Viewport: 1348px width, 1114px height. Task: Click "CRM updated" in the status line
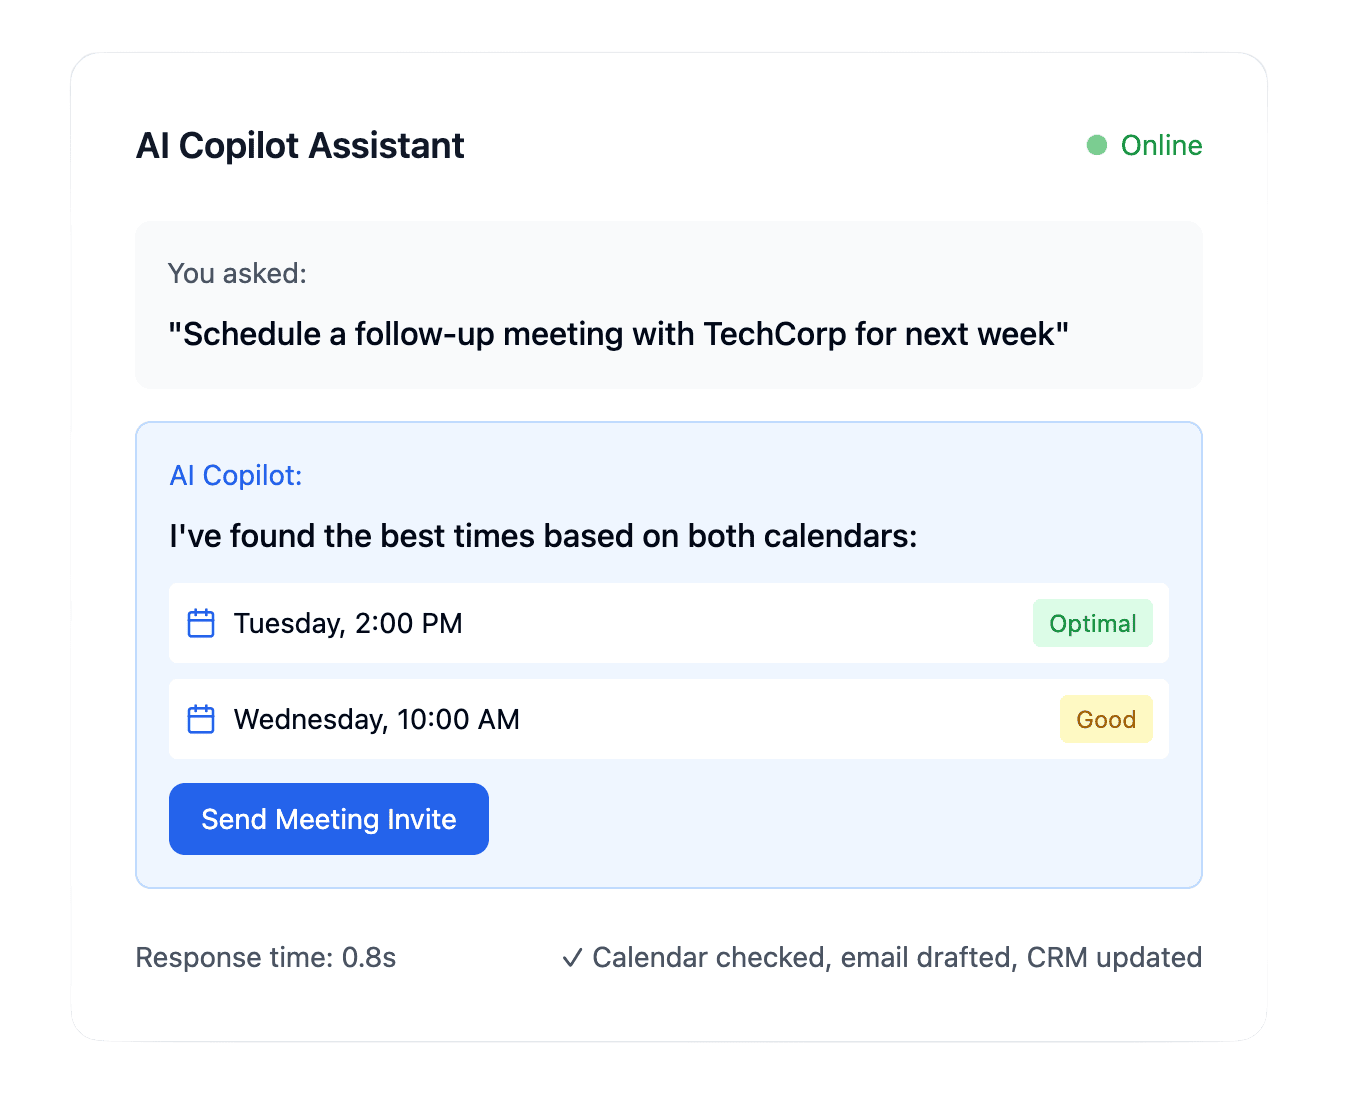1114,958
